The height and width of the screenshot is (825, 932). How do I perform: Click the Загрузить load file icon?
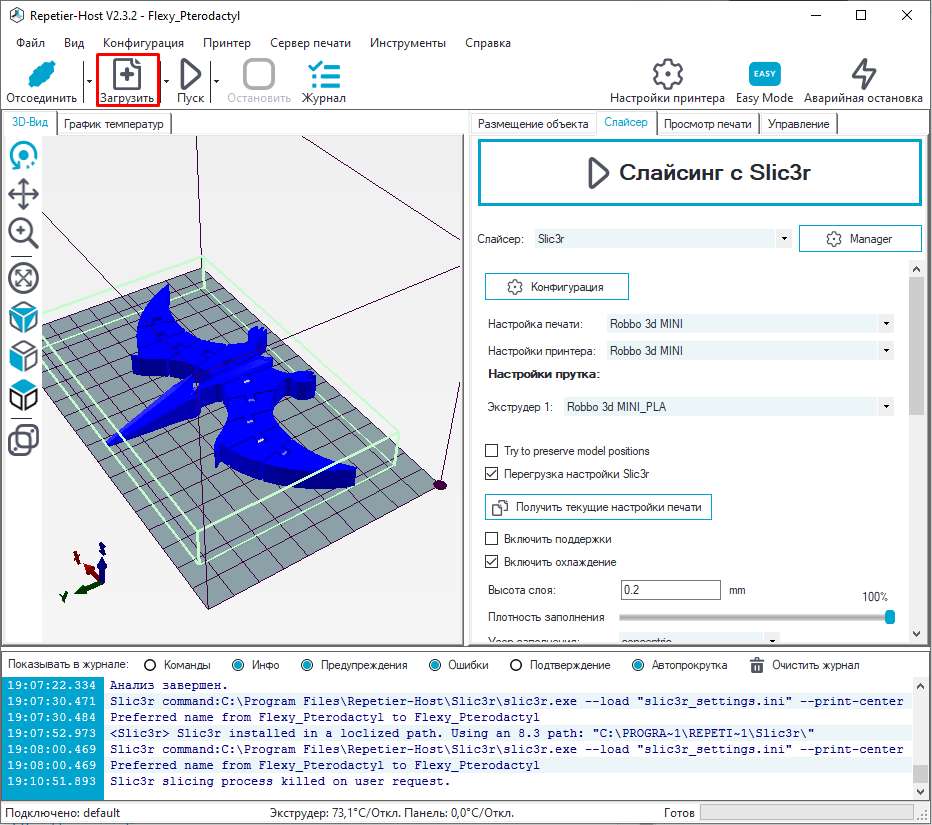(x=127, y=74)
